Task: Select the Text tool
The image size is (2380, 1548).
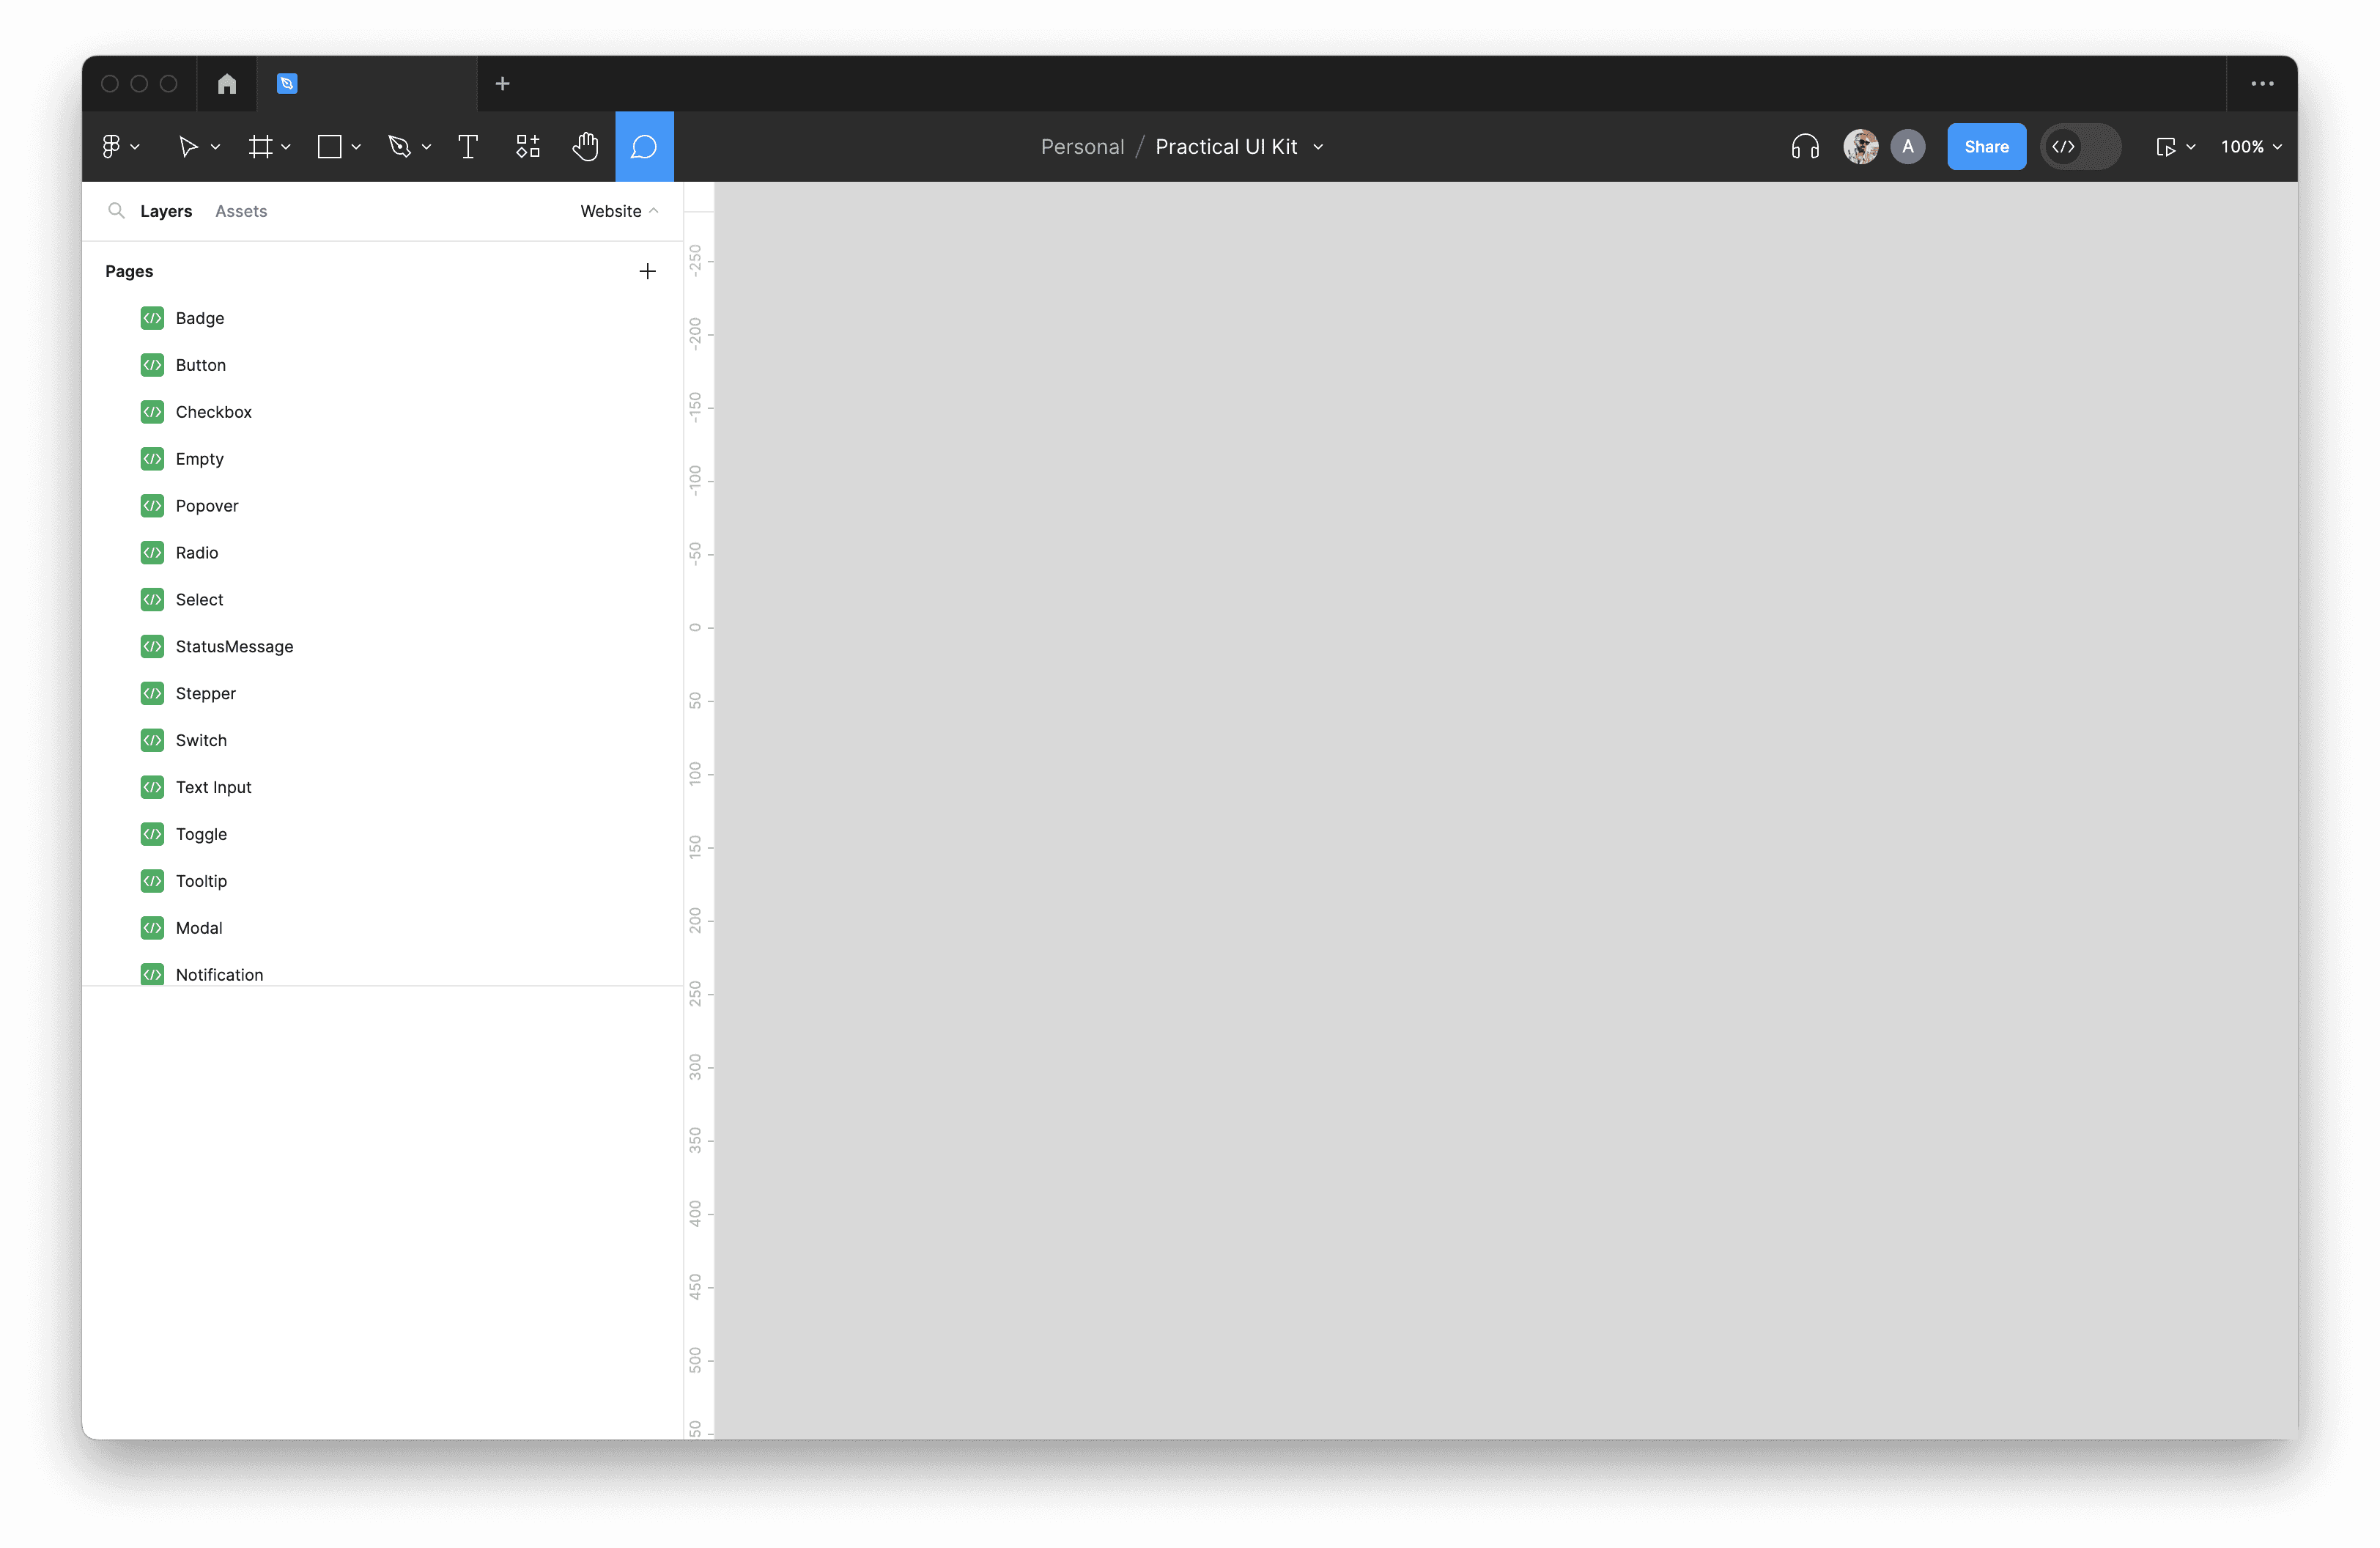Action: [x=467, y=147]
